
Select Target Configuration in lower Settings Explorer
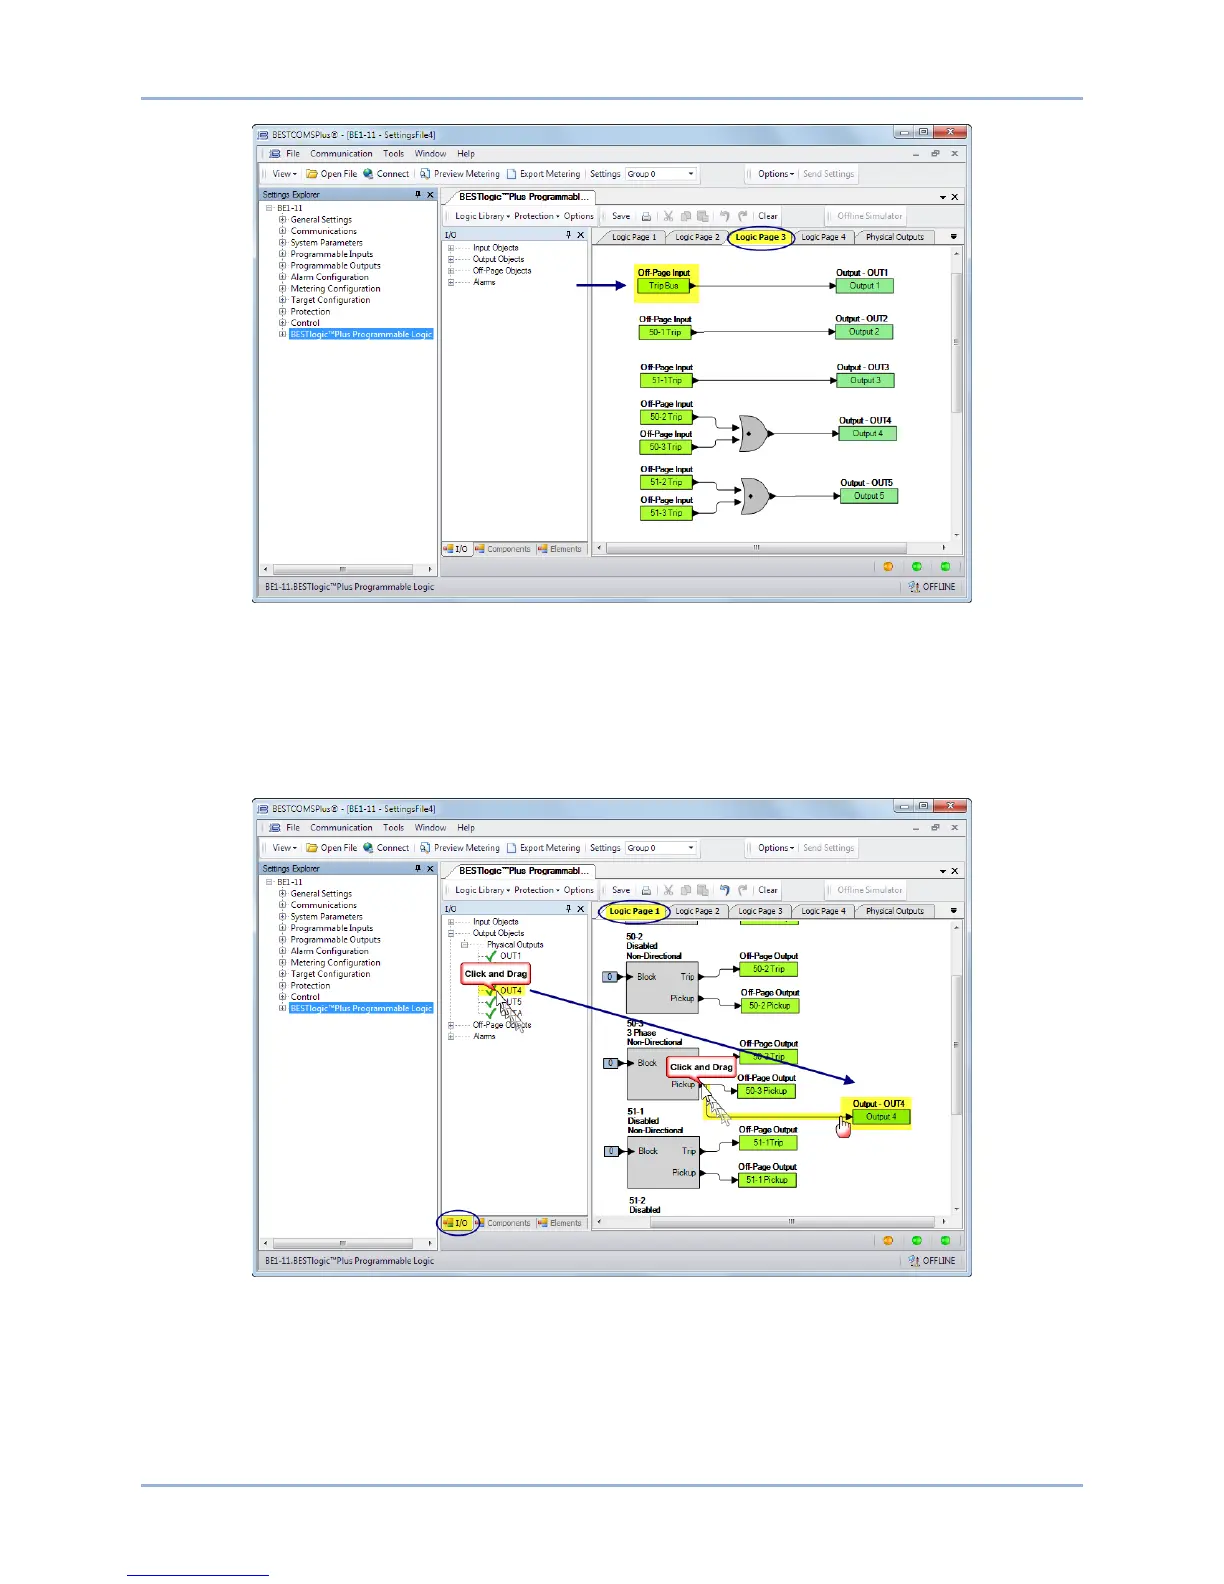pyautogui.click(x=330, y=974)
